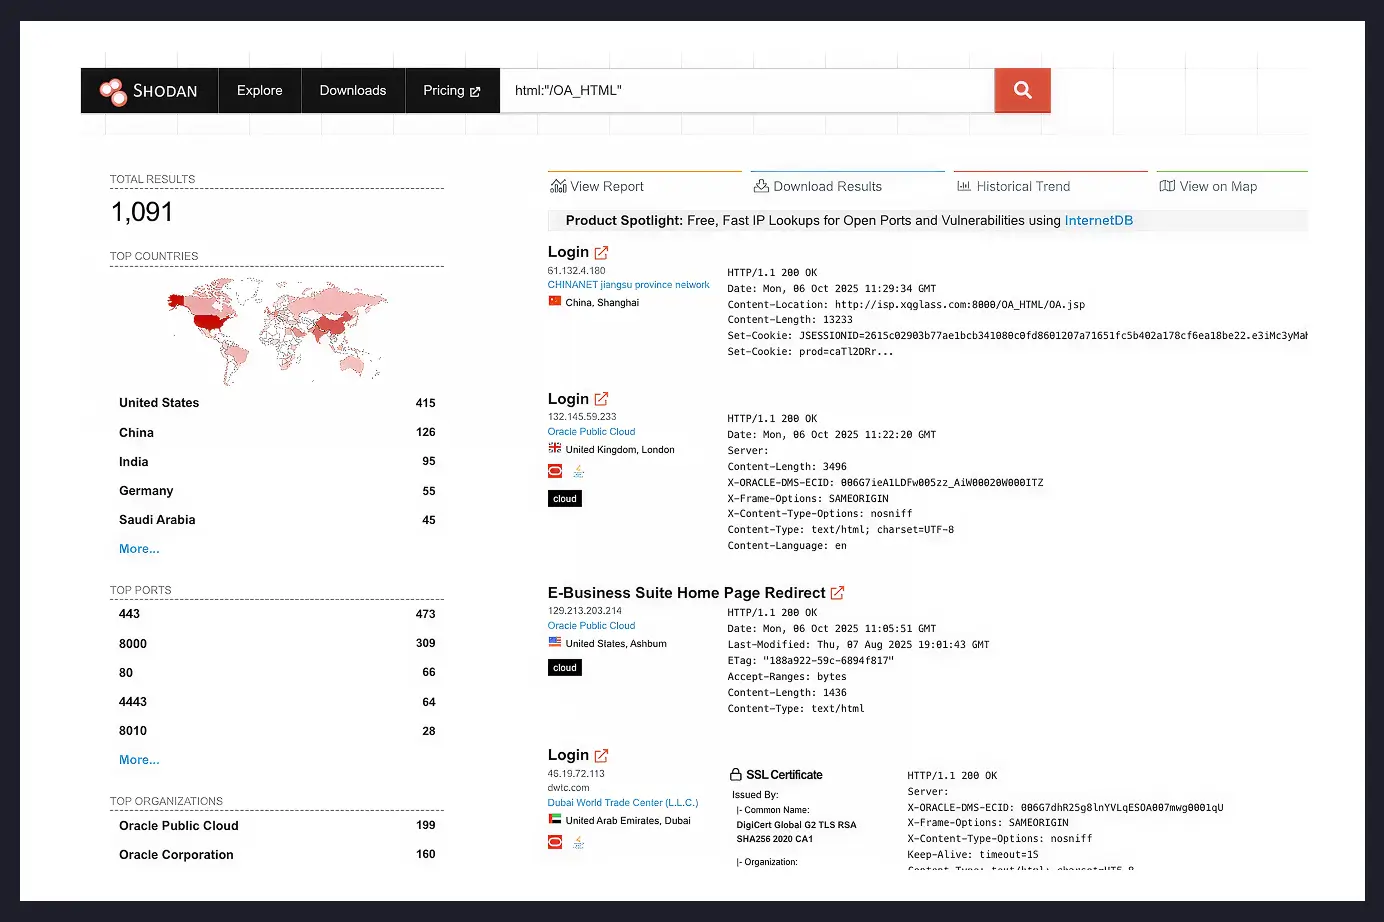1384x922 pixels.
Task: Expand More under Top Ports
Action: coord(138,759)
